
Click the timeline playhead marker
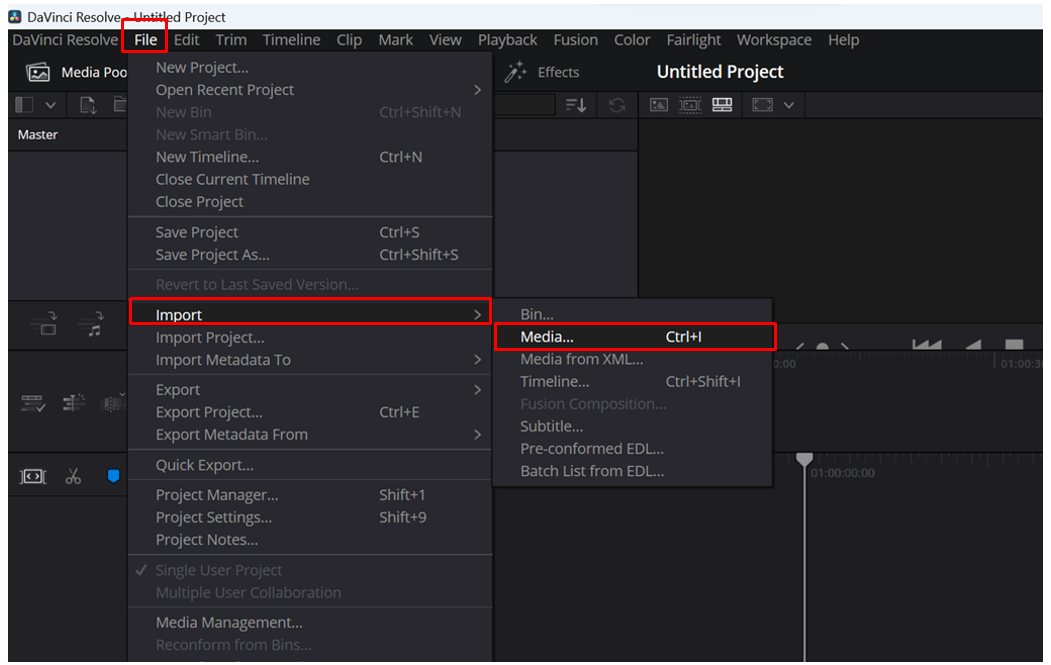coord(805,458)
